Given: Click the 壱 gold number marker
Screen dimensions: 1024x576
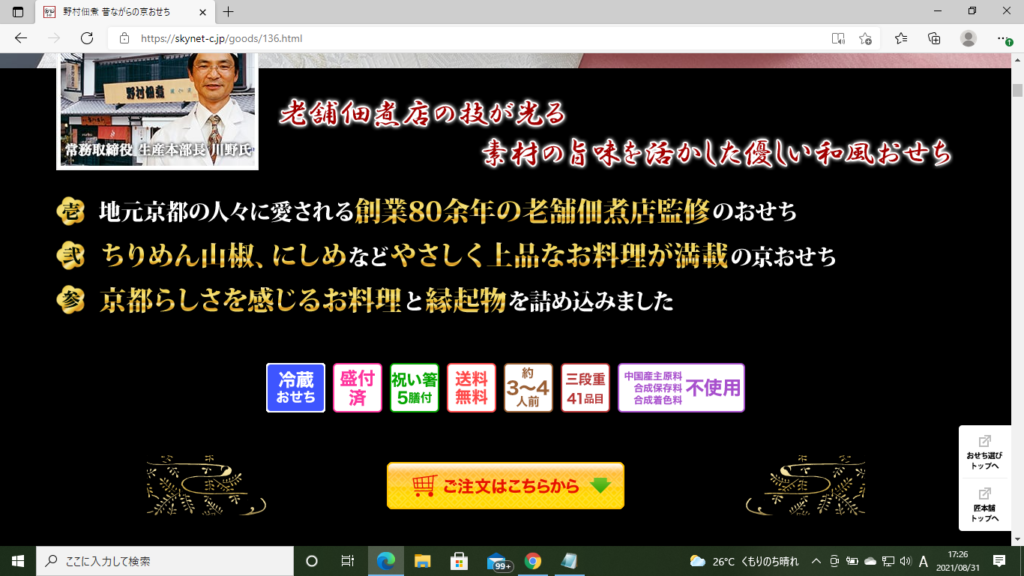Looking at the screenshot, I should pos(71,212).
